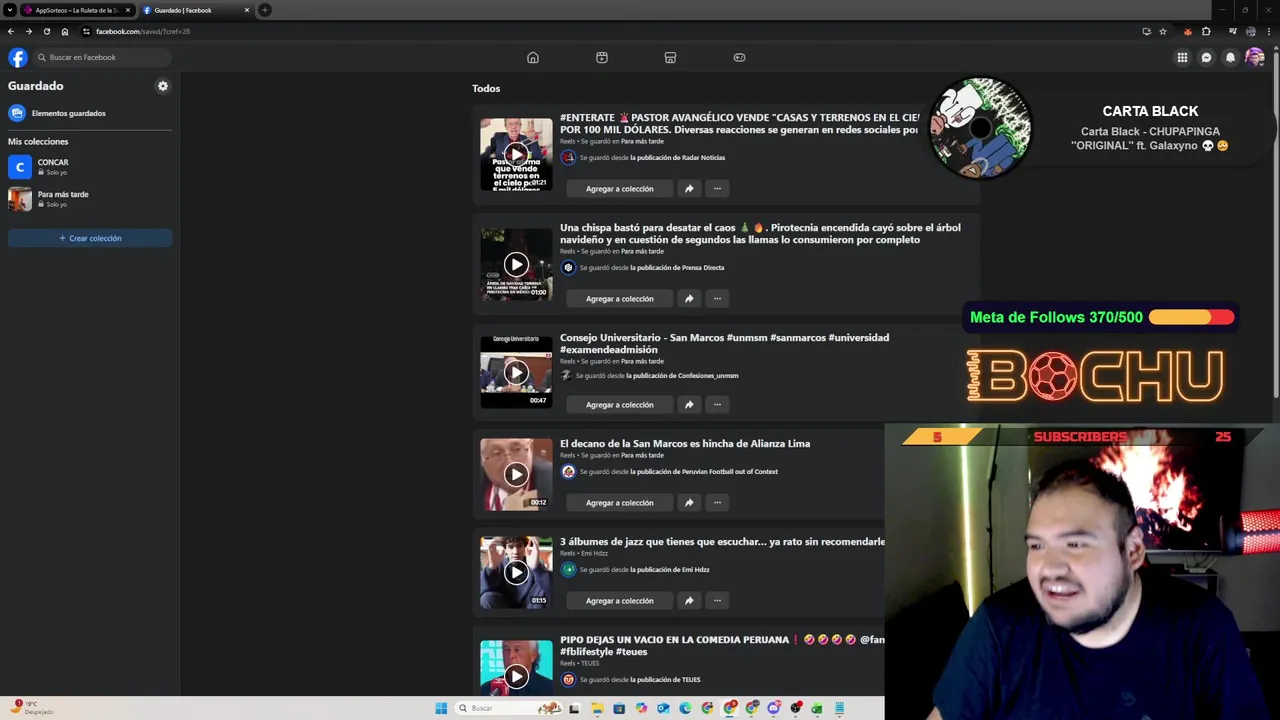Go back in browser history
The width and height of the screenshot is (1280, 720).
[x=11, y=31]
